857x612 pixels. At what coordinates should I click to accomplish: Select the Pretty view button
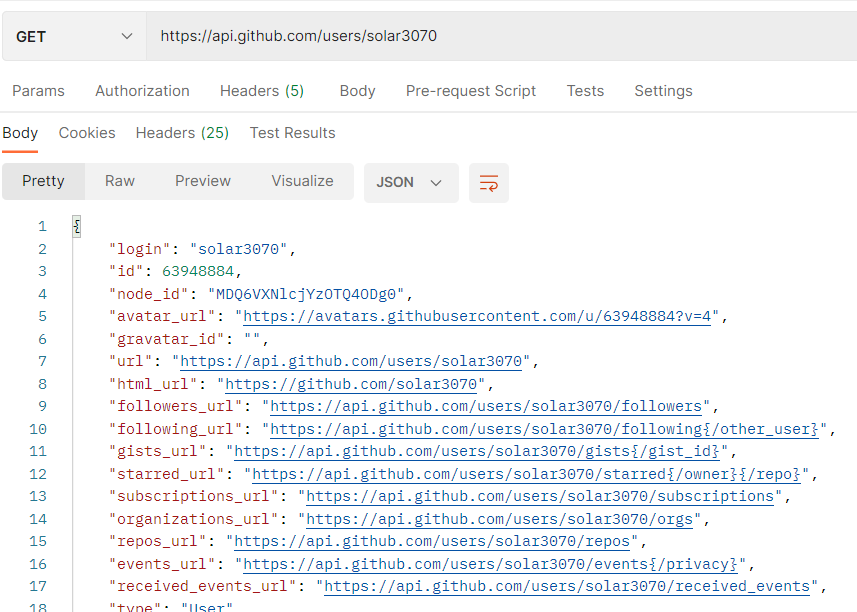pyautogui.click(x=43, y=181)
